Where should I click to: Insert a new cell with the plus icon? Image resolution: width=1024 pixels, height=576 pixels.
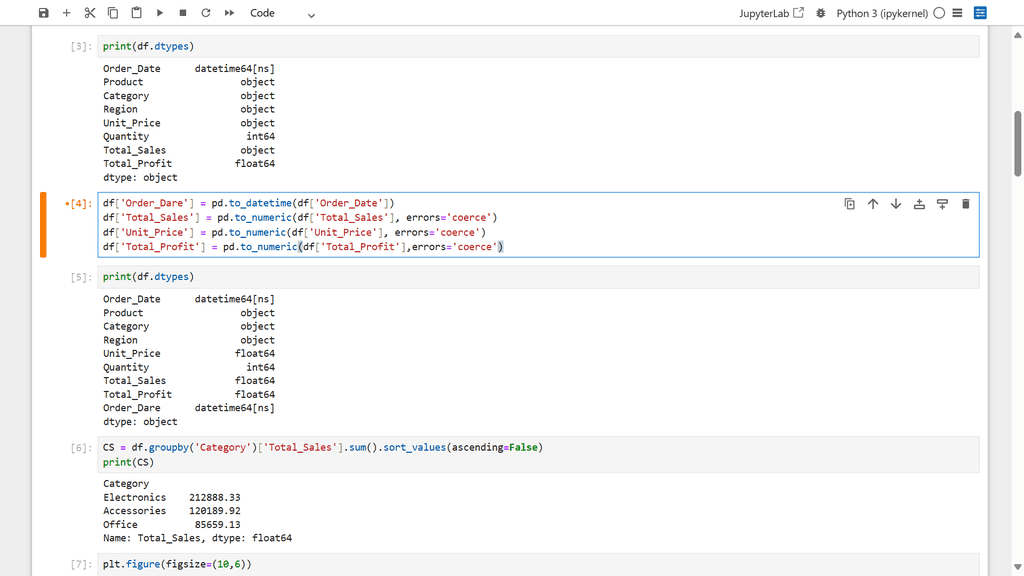67,13
